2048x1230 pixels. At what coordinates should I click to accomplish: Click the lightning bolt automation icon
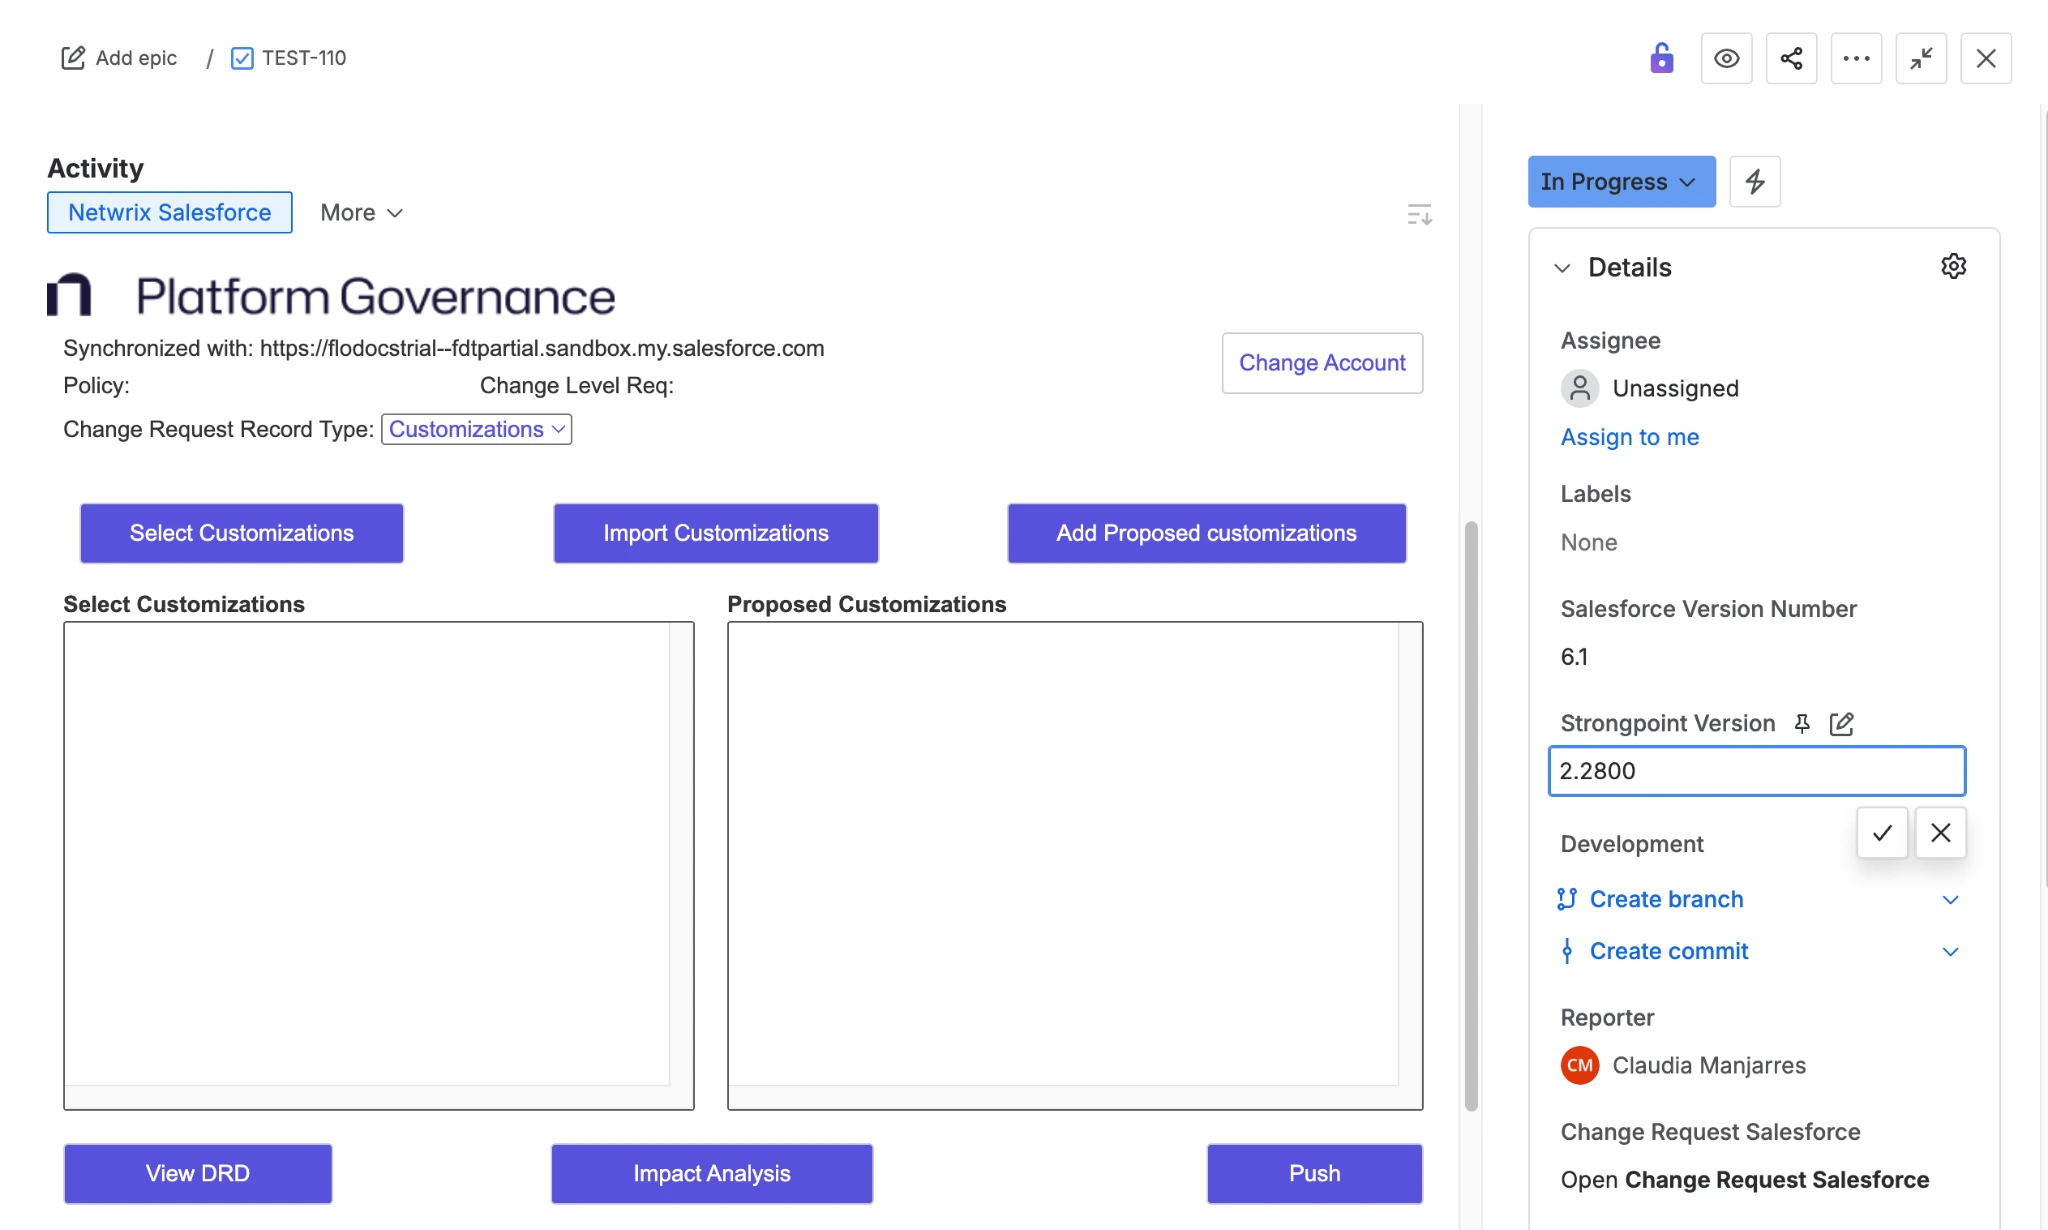[1754, 181]
